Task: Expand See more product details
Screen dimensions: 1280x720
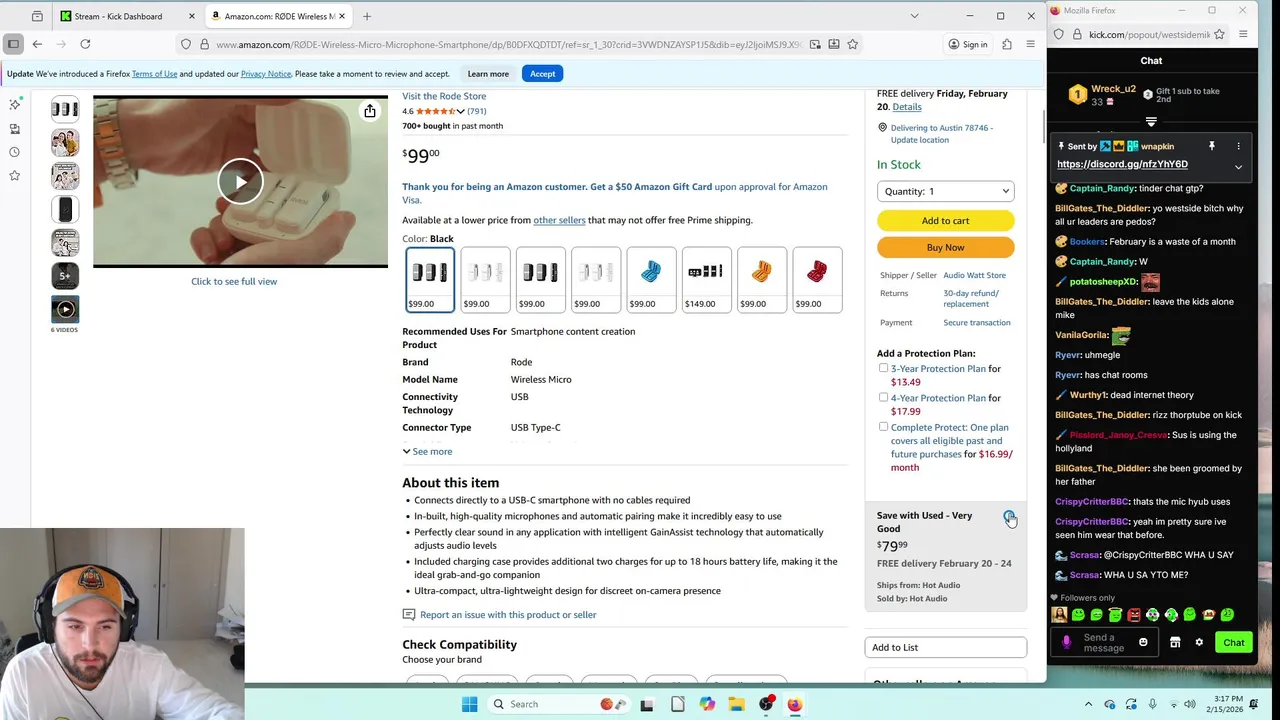Action: click(427, 451)
